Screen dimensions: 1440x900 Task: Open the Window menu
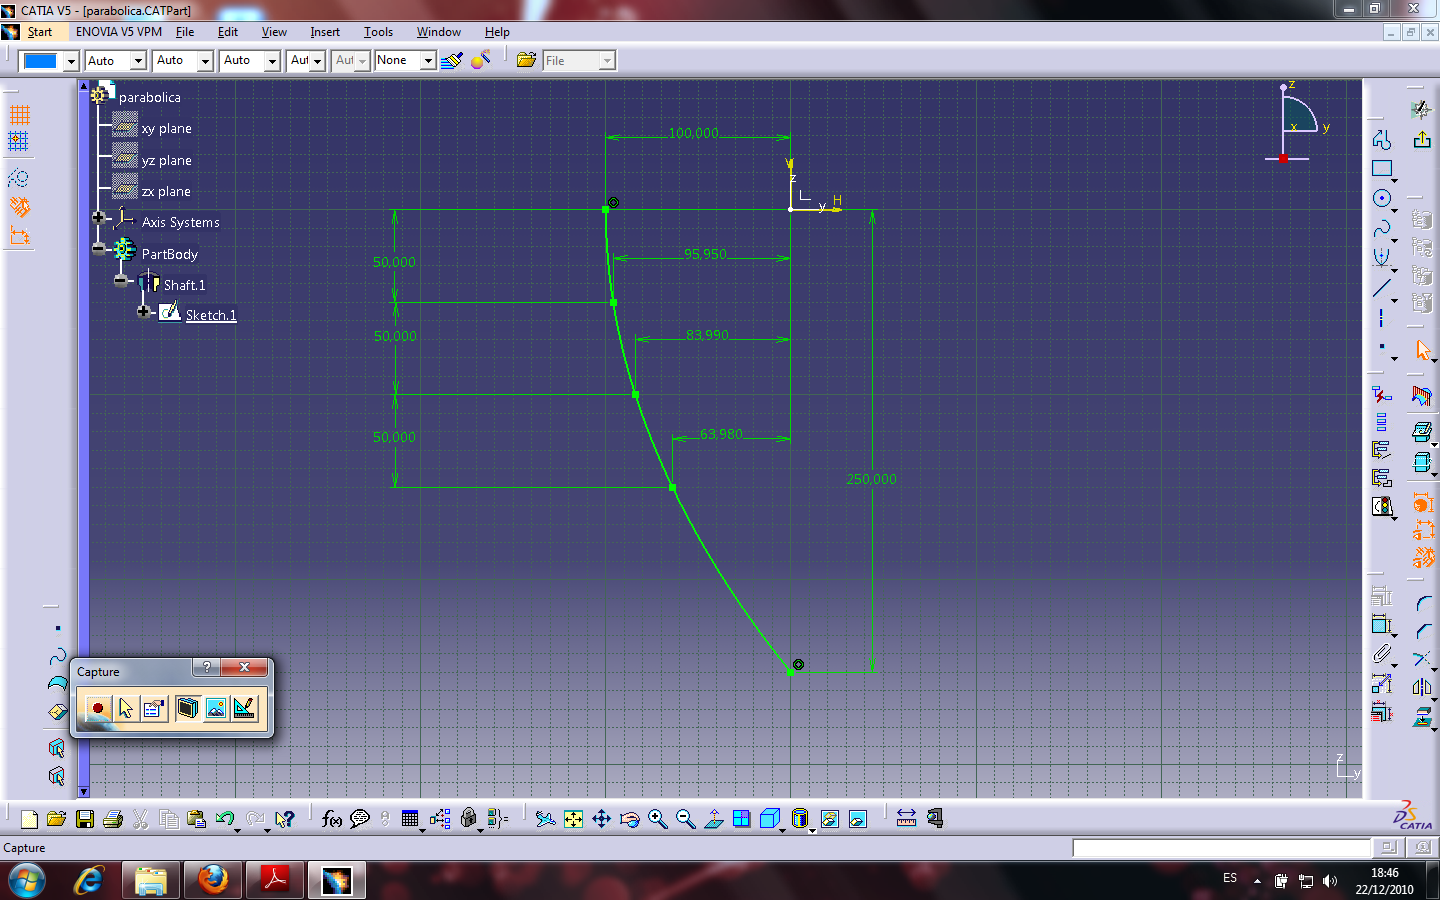tap(438, 32)
